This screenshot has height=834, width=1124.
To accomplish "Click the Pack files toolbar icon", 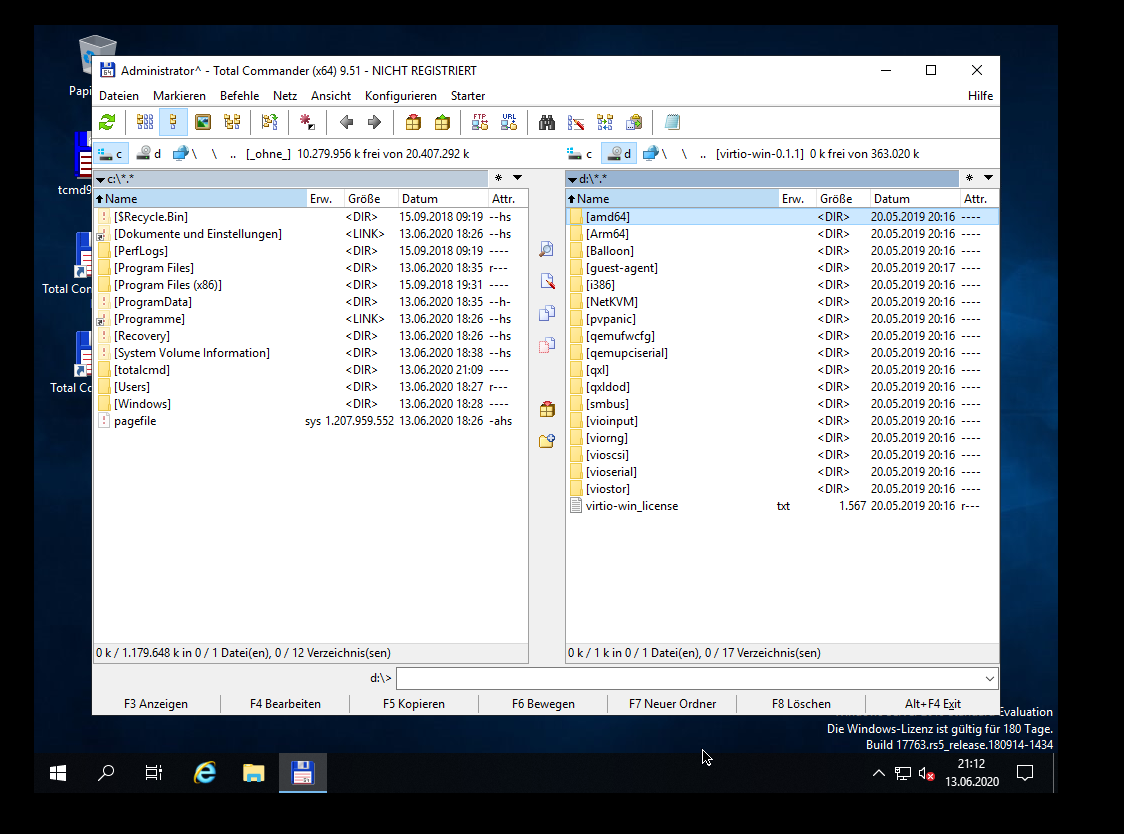I will pyautogui.click(x=413, y=122).
